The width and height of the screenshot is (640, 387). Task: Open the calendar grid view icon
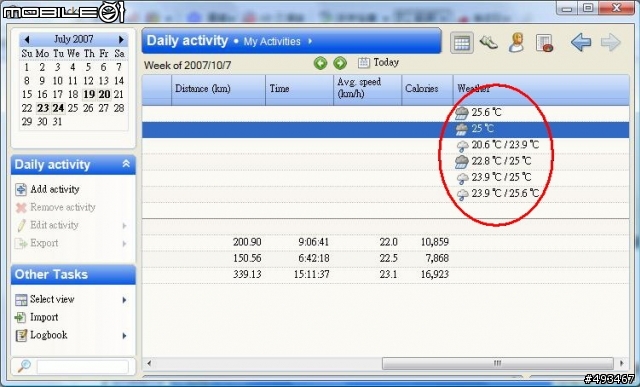pyautogui.click(x=462, y=42)
